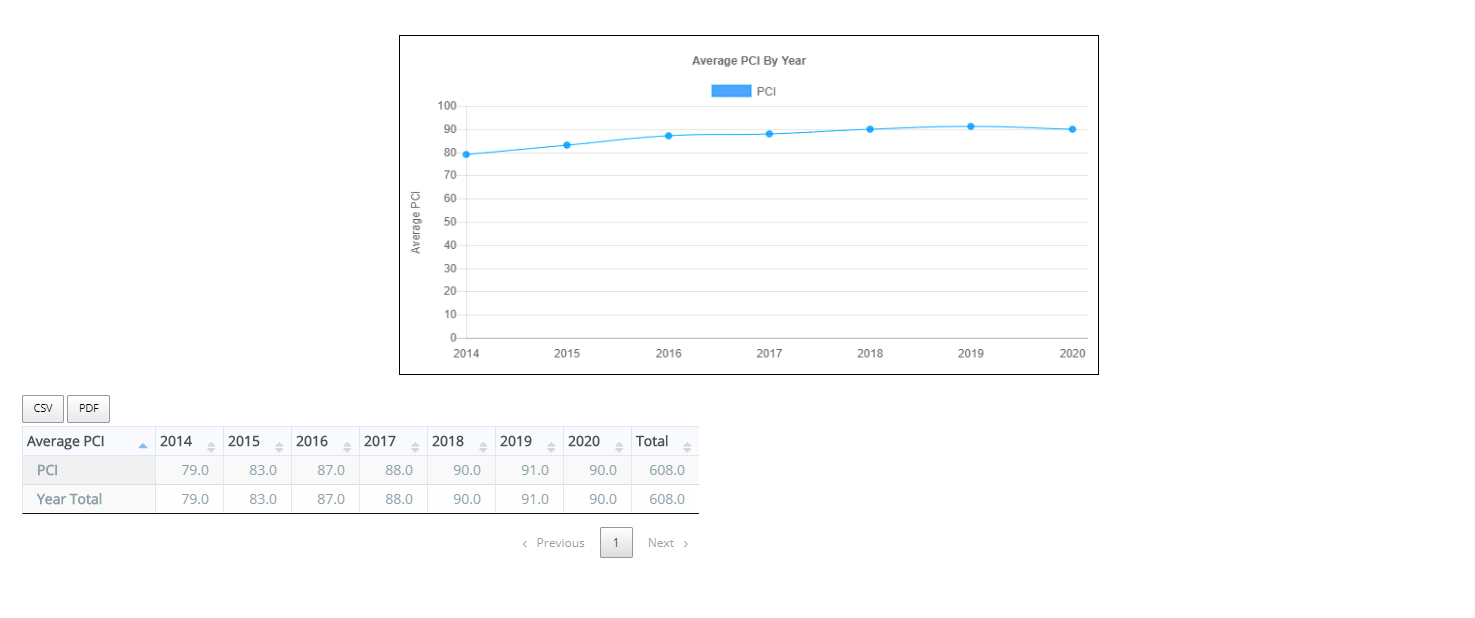This screenshot has height=618, width=1475.
Task: Go to the Next table page
Action: click(667, 543)
